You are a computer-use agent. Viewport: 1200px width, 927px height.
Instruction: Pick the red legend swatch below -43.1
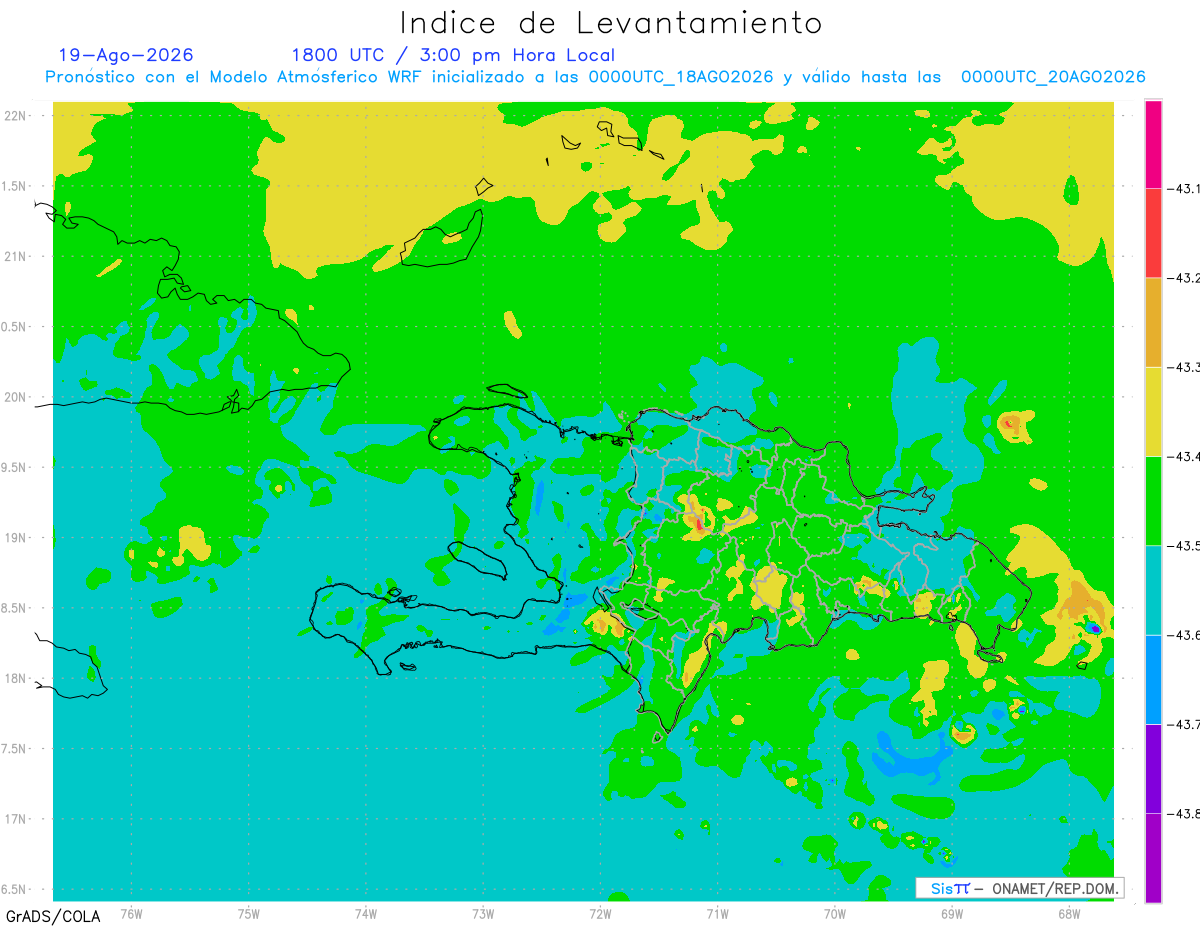point(1153,232)
